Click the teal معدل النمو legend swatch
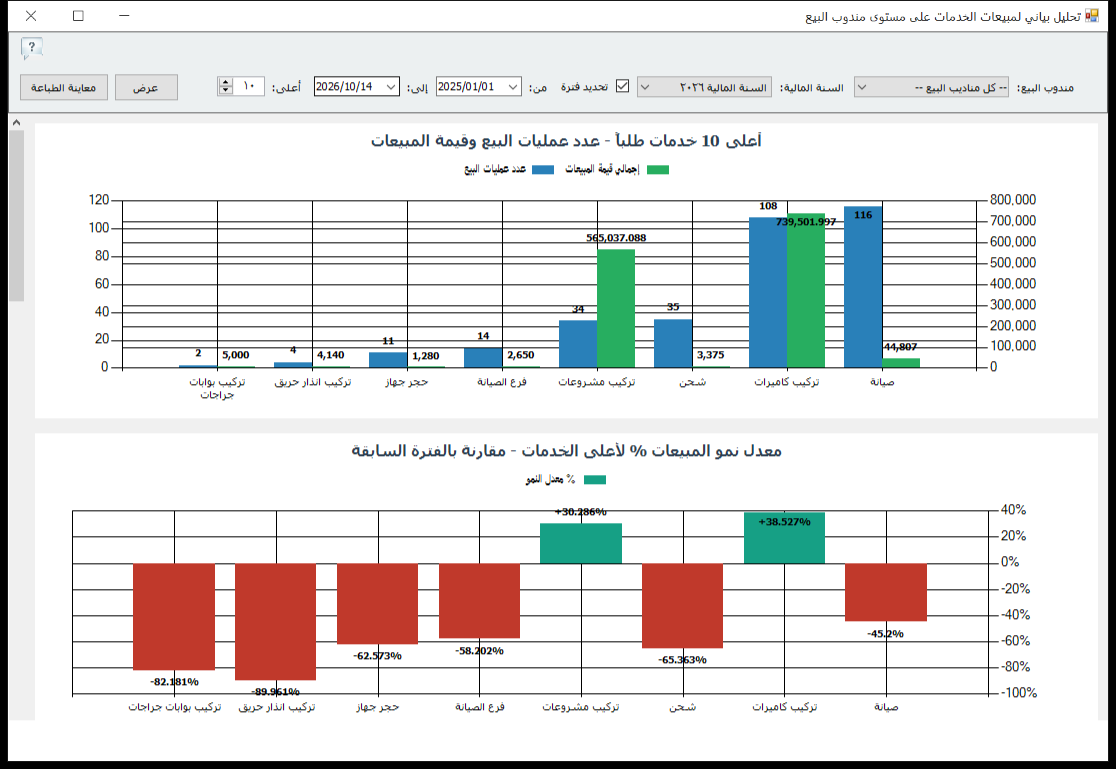The height and width of the screenshot is (769, 1116). pos(595,480)
